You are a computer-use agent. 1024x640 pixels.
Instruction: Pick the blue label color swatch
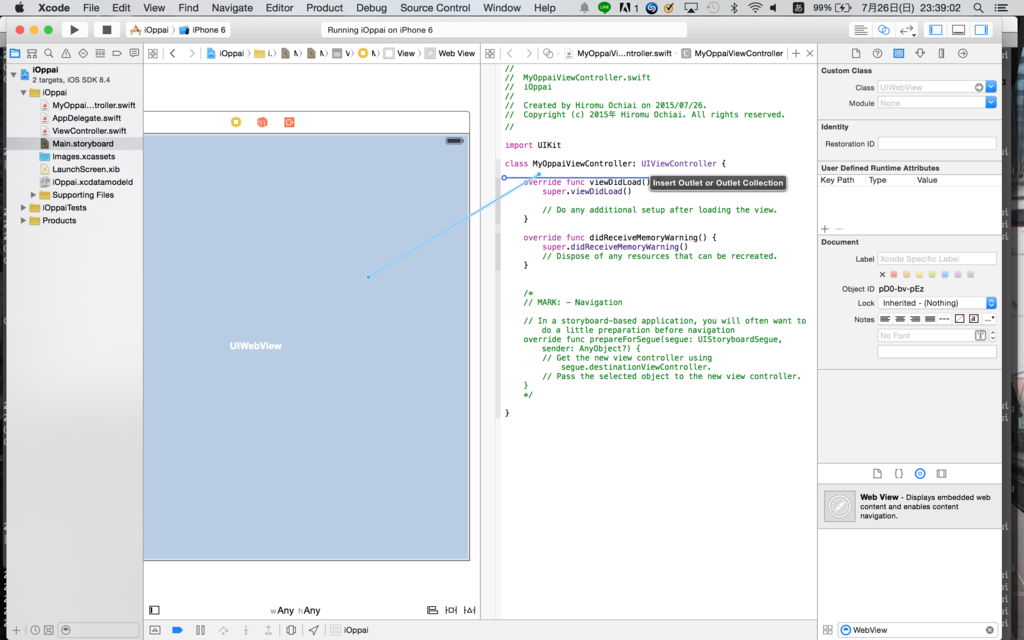click(x=945, y=274)
